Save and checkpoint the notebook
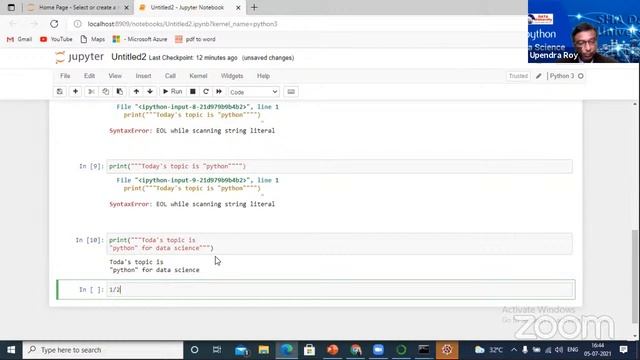Viewport: 640px width, 360px height. click(60, 91)
